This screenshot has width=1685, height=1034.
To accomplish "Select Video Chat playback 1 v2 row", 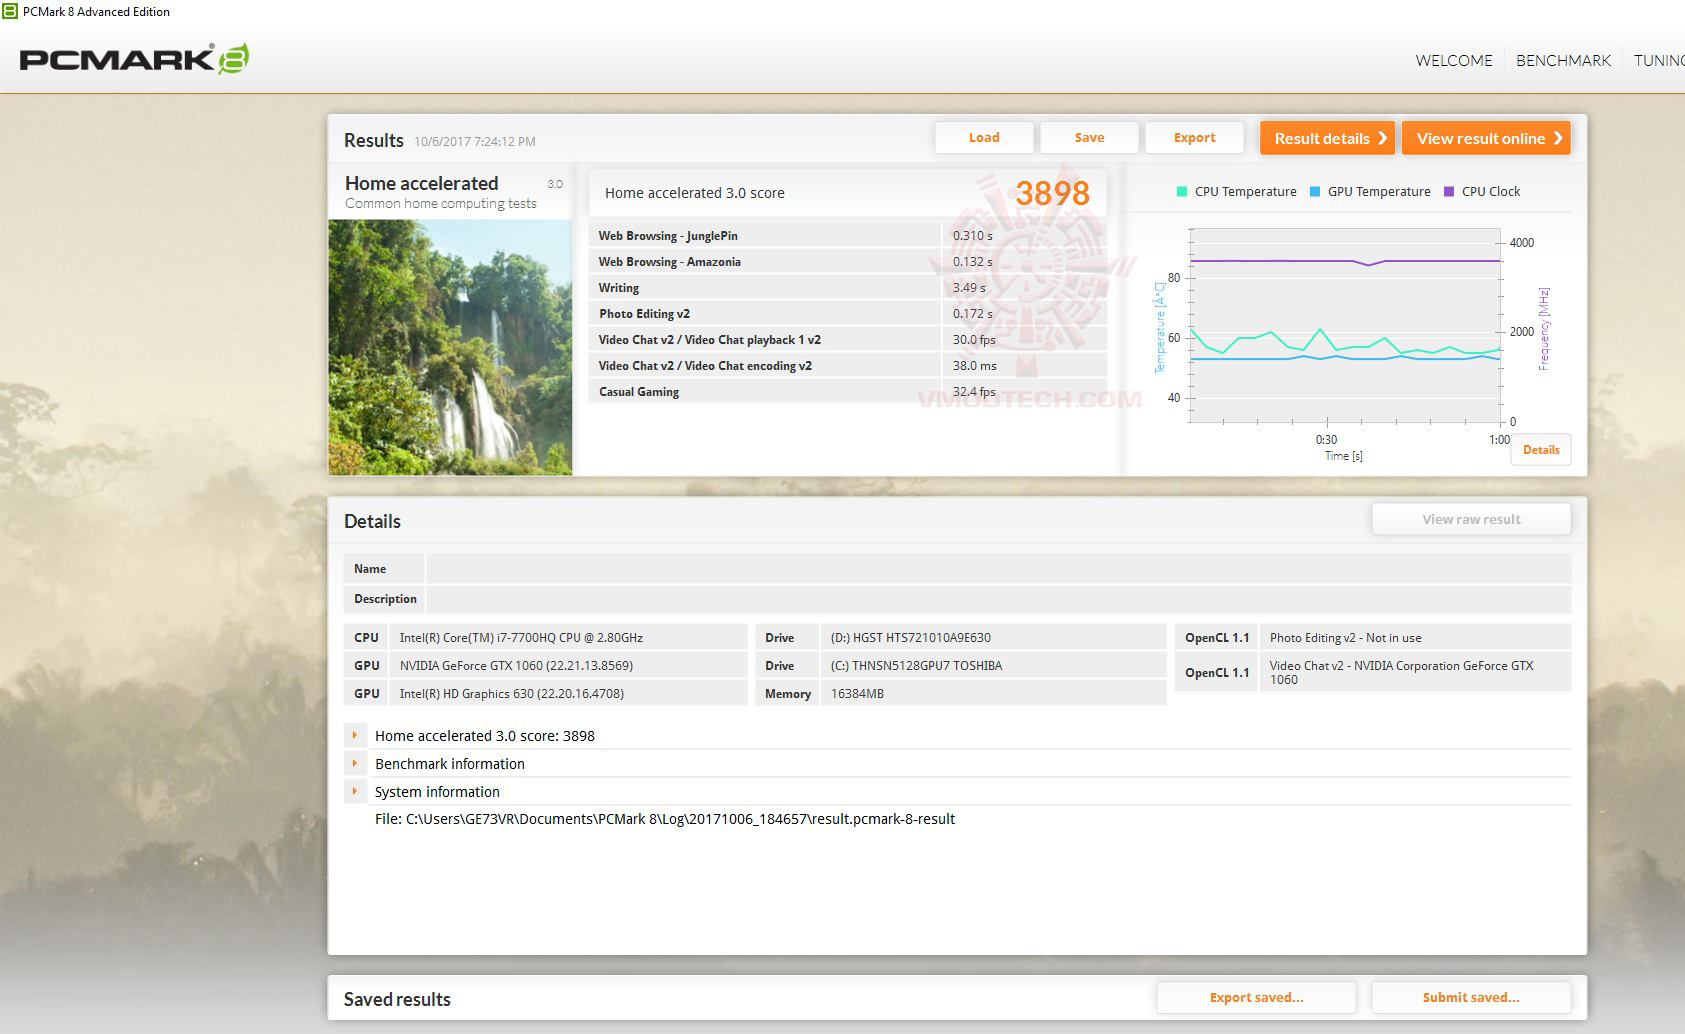I will [x=848, y=339].
